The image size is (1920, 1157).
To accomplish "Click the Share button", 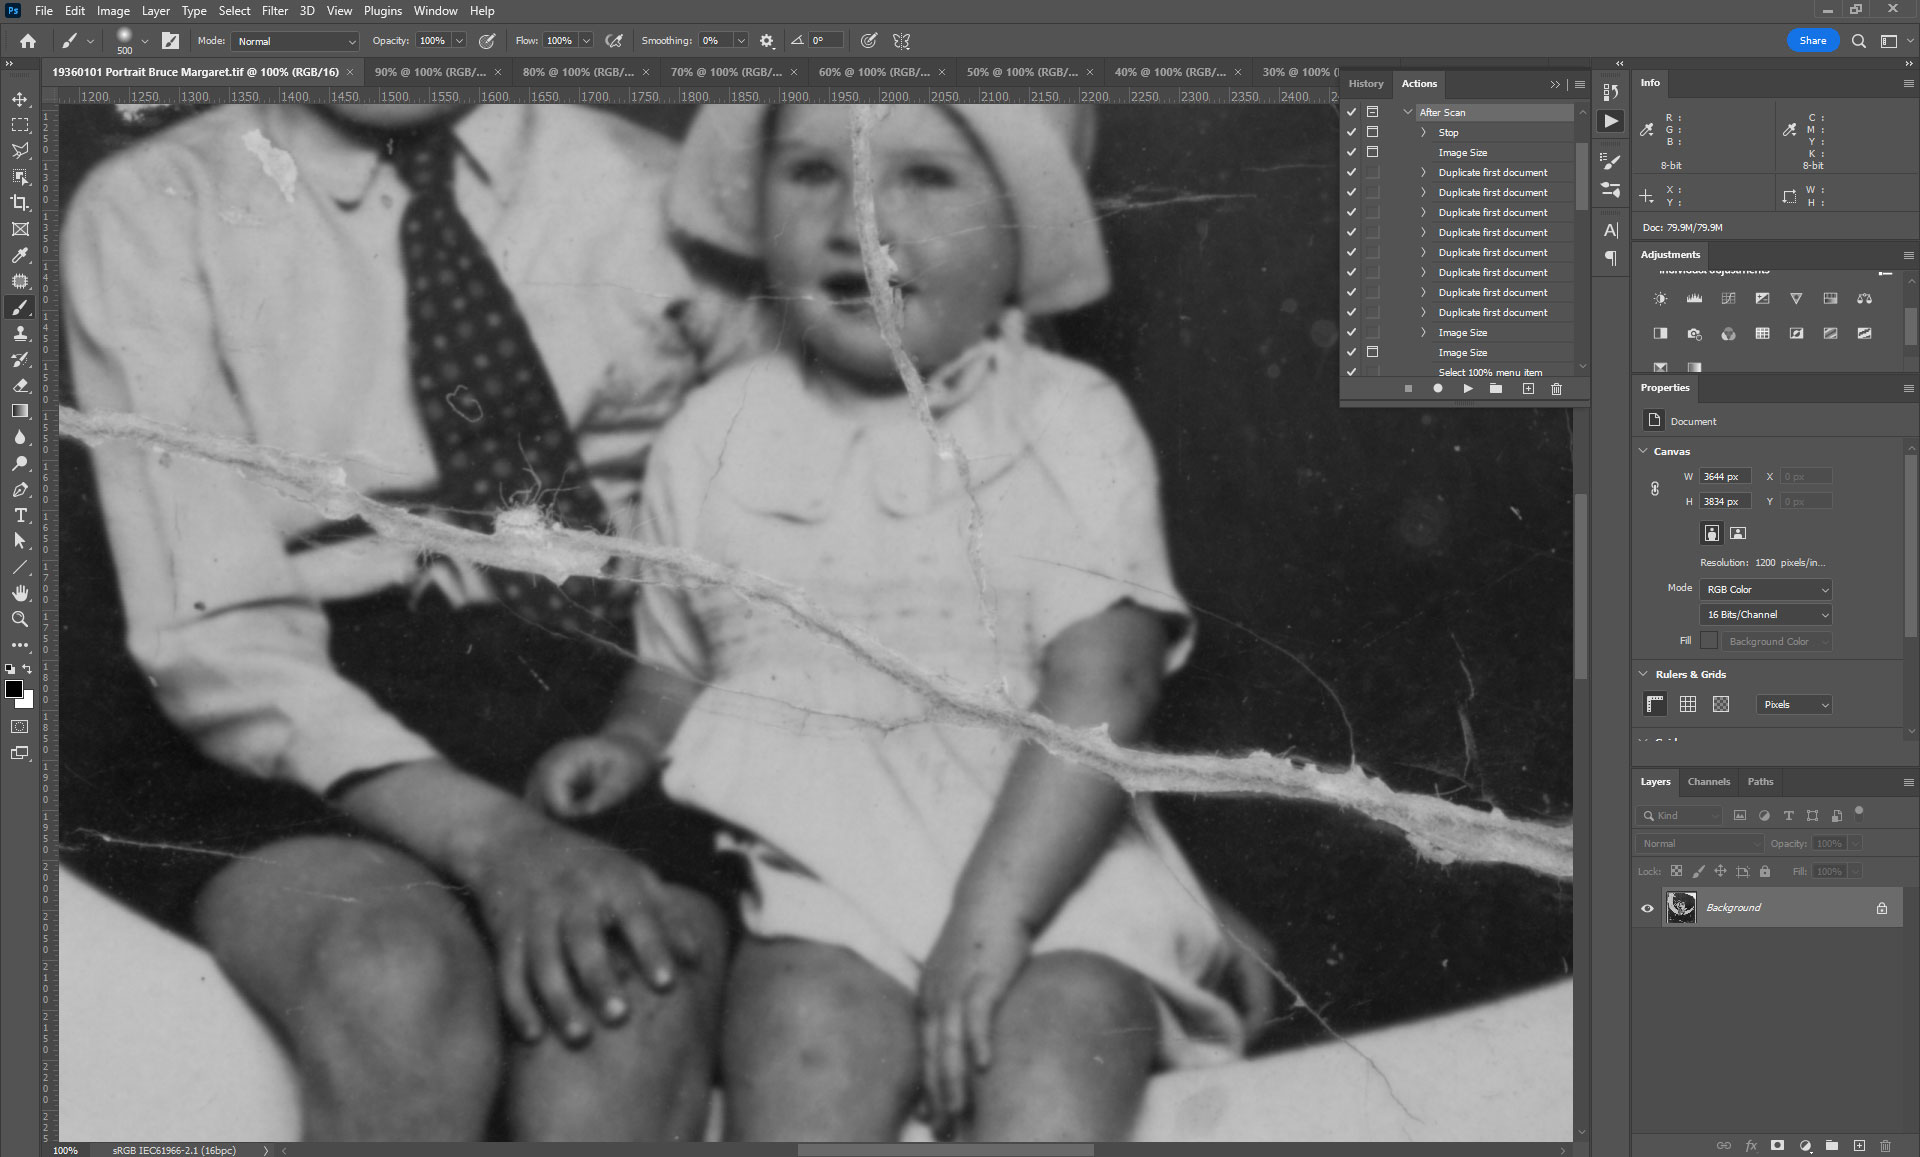I will pos(1812,41).
